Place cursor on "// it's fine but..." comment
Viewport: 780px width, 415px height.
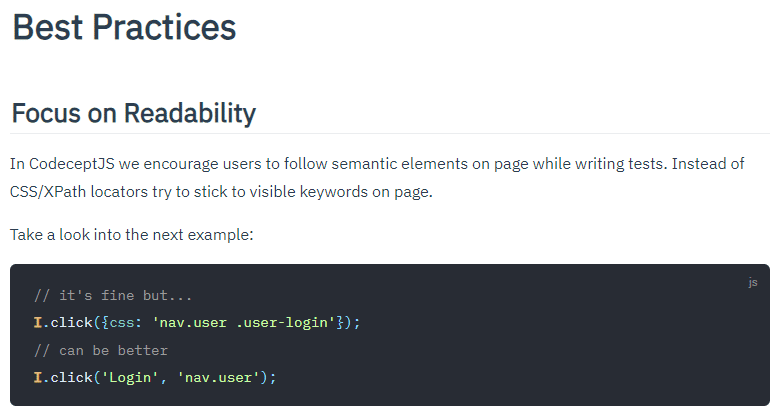[113, 296]
